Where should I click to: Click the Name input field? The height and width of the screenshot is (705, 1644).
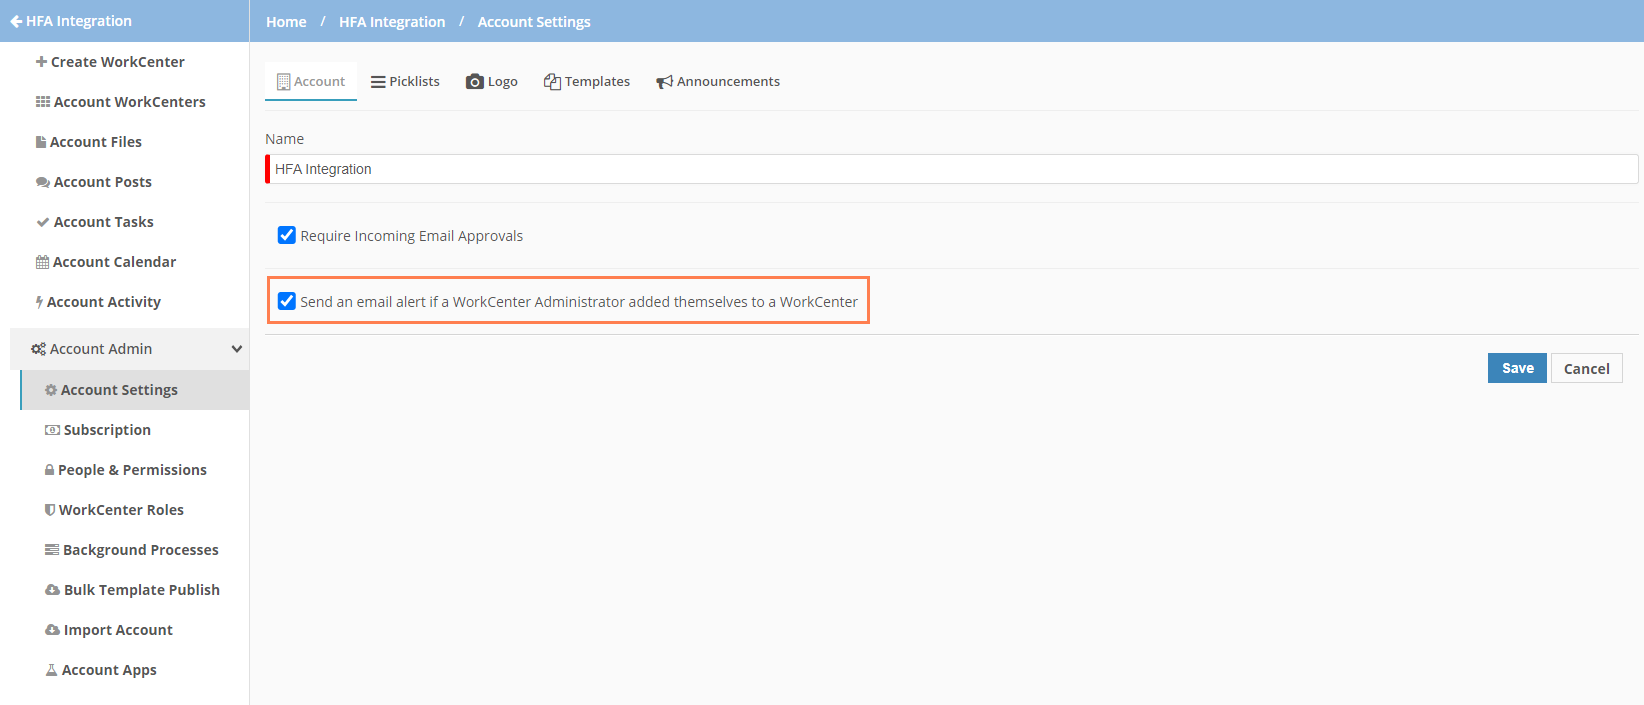(x=951, y=169)
